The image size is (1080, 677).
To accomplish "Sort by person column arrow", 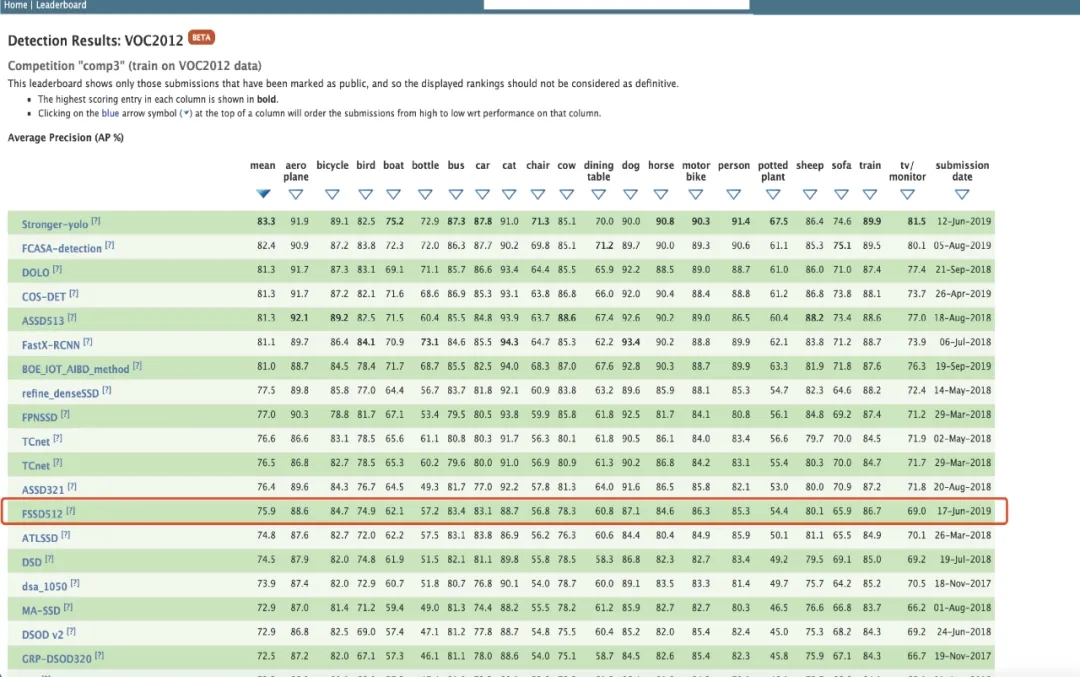I will pyautogui.click(x=733, y=194).
